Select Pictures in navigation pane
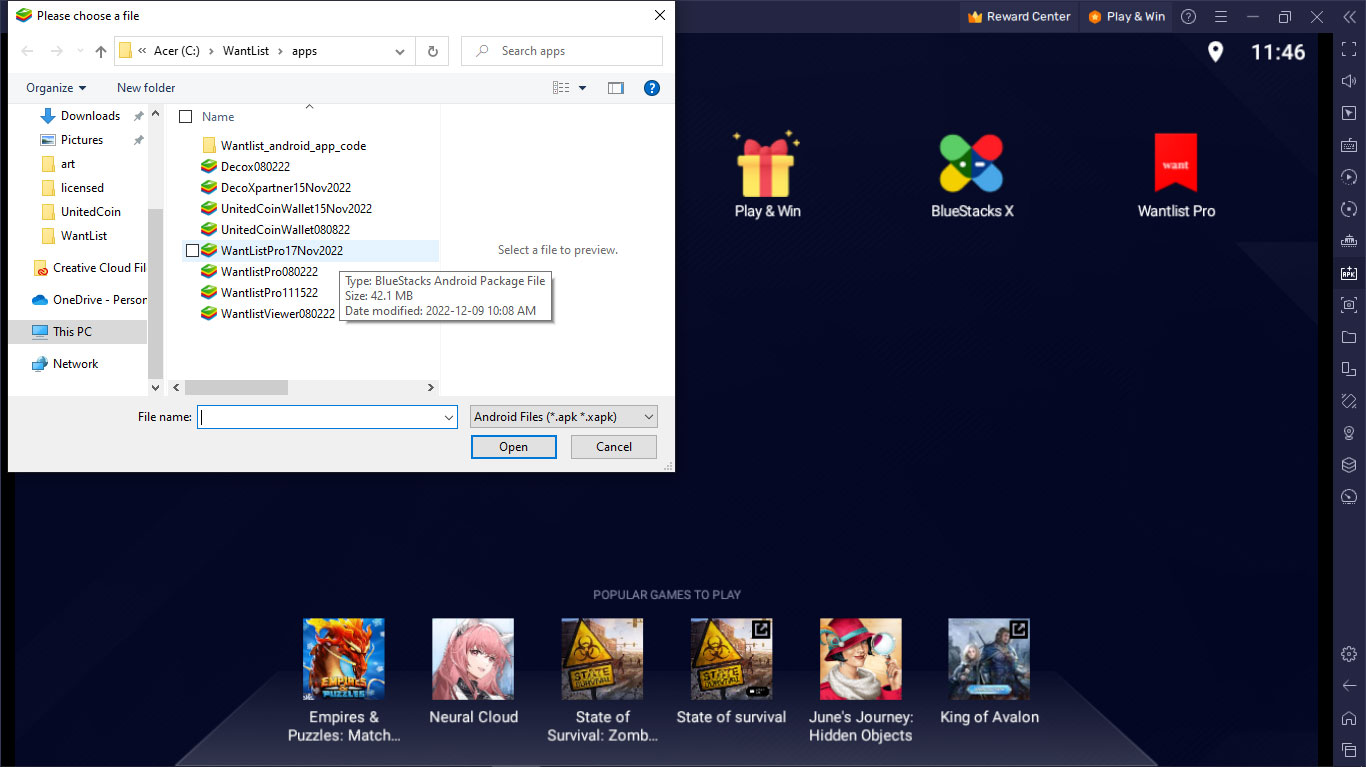The image size is (1366, 767). coord(82,140)
